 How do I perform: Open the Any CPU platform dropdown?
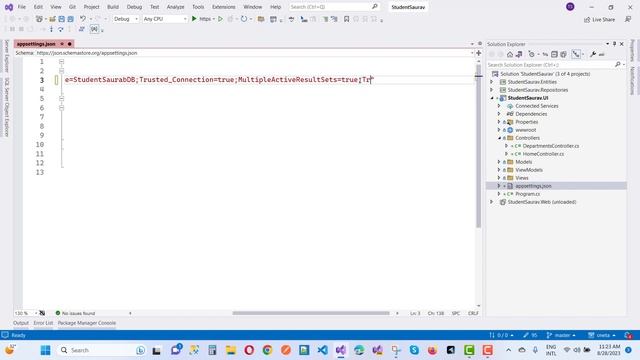click(x=165, y=19)
